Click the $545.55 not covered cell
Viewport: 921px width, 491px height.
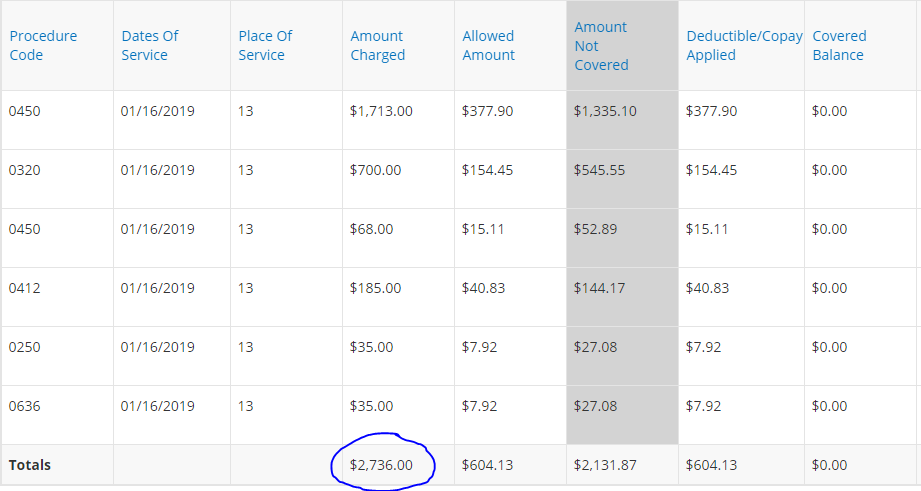(599, 170)
